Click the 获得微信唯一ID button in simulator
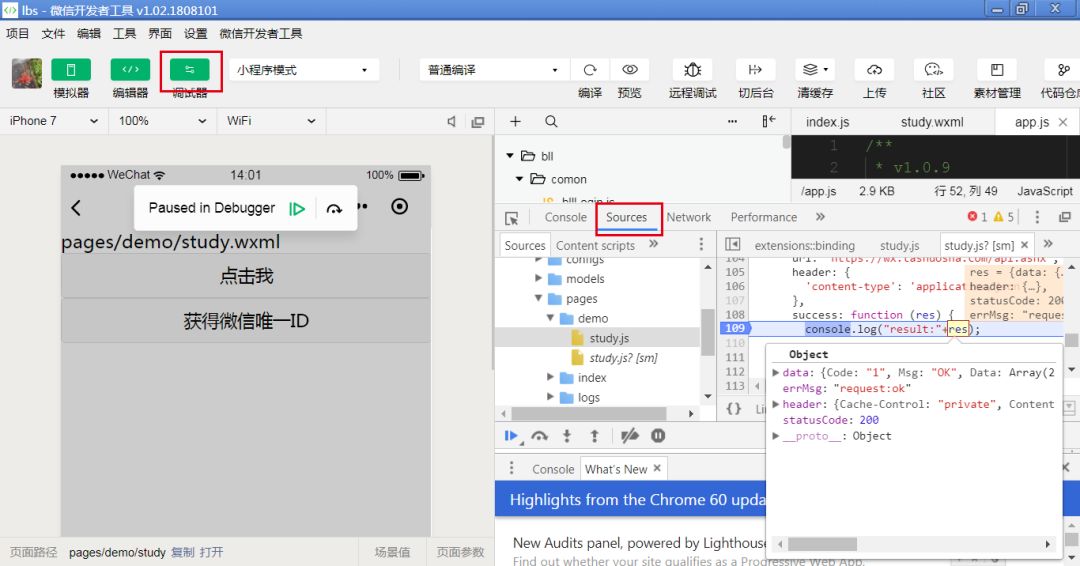The height and width of the screenshot is (566, 1080). click(x=246, y=321)
